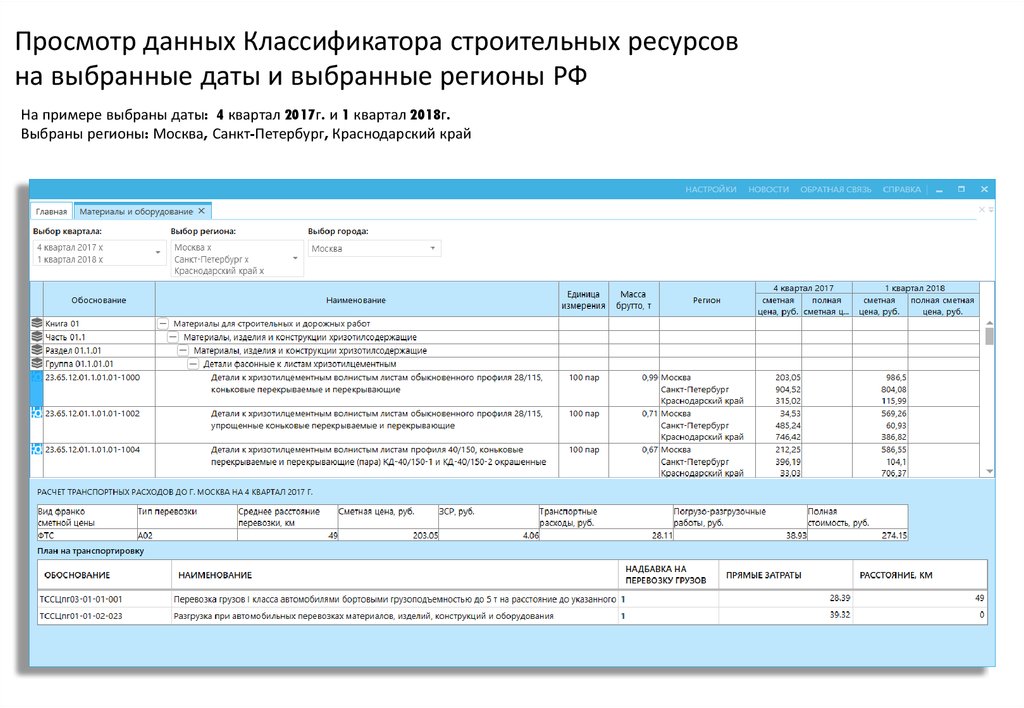1024x708 pixels.
Task: Click the layers icon beside Книга 01
Action: tap(37, 324)
